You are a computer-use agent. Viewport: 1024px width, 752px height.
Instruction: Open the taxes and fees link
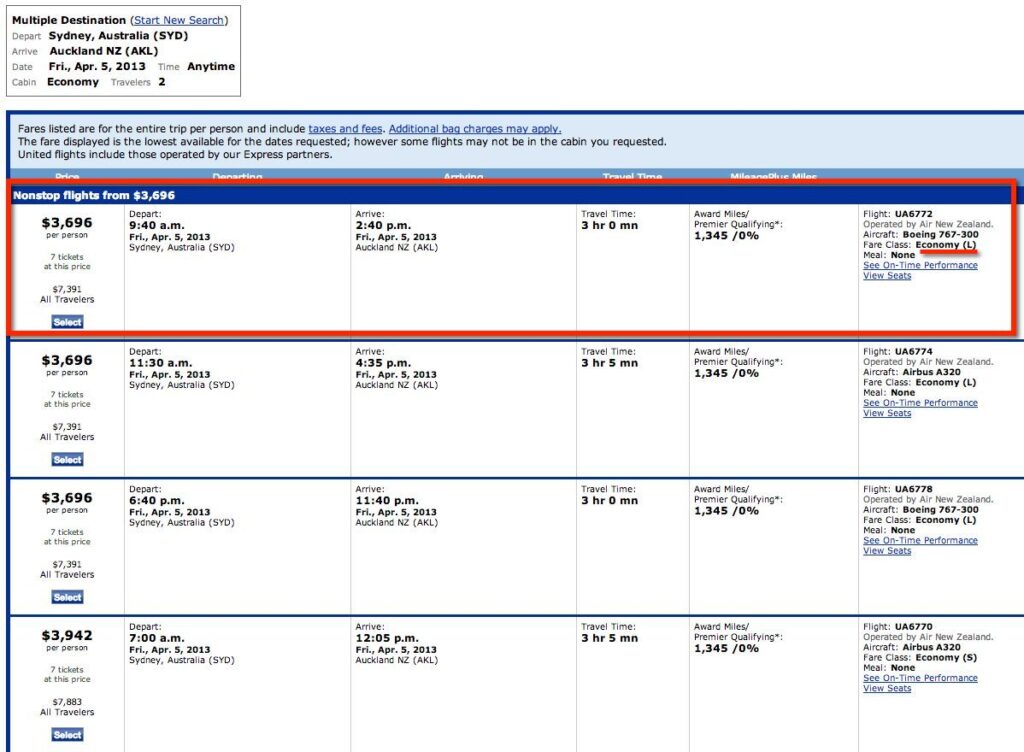345,129
